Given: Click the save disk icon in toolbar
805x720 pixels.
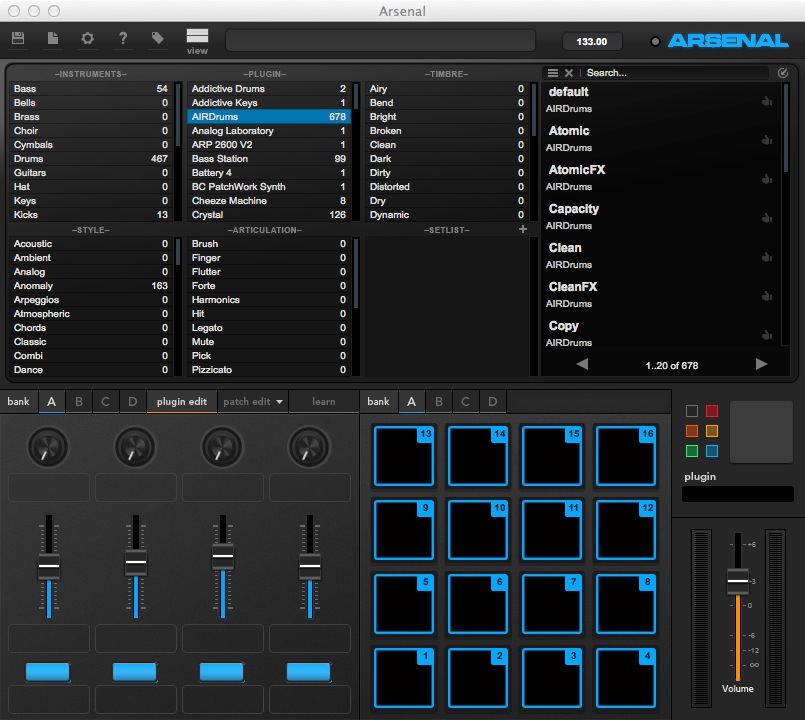Looking at the screenshot, I should pyautogui.click(x=18, y=38).
